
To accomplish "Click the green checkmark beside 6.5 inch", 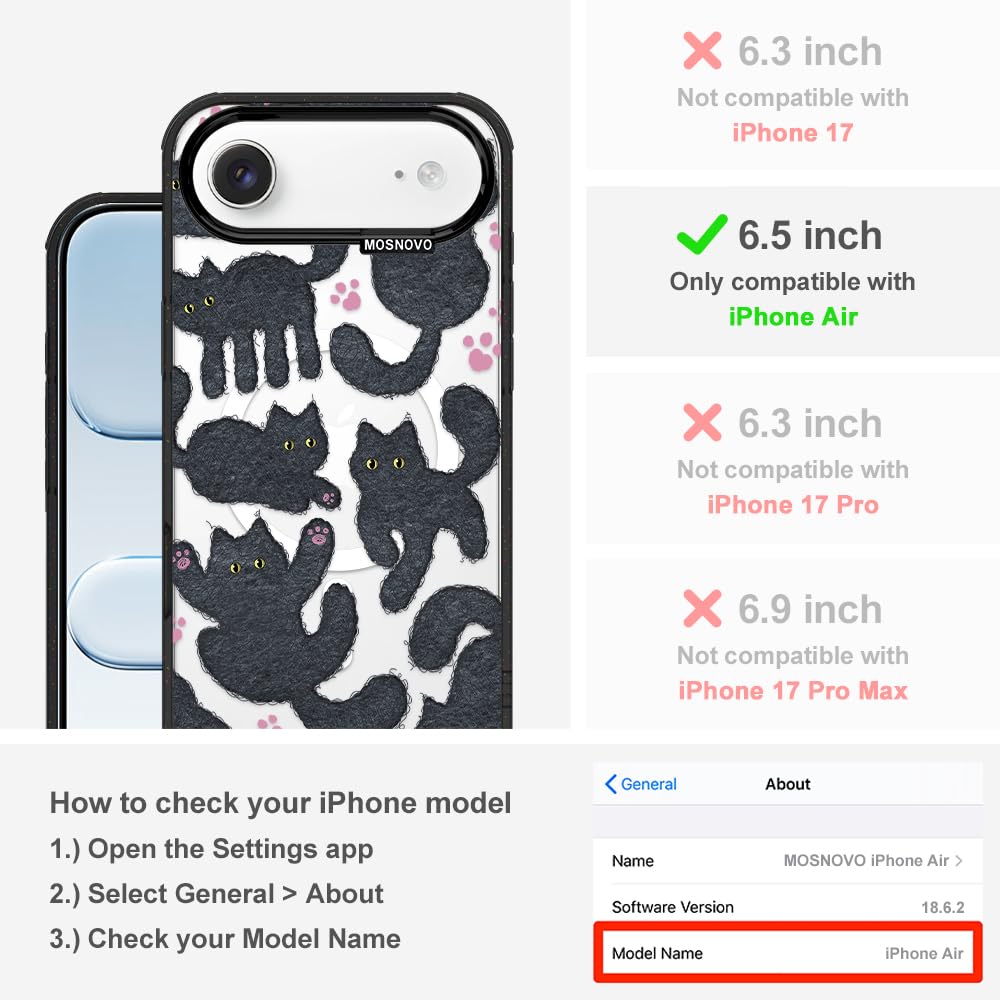I will (x=702, y=234).
